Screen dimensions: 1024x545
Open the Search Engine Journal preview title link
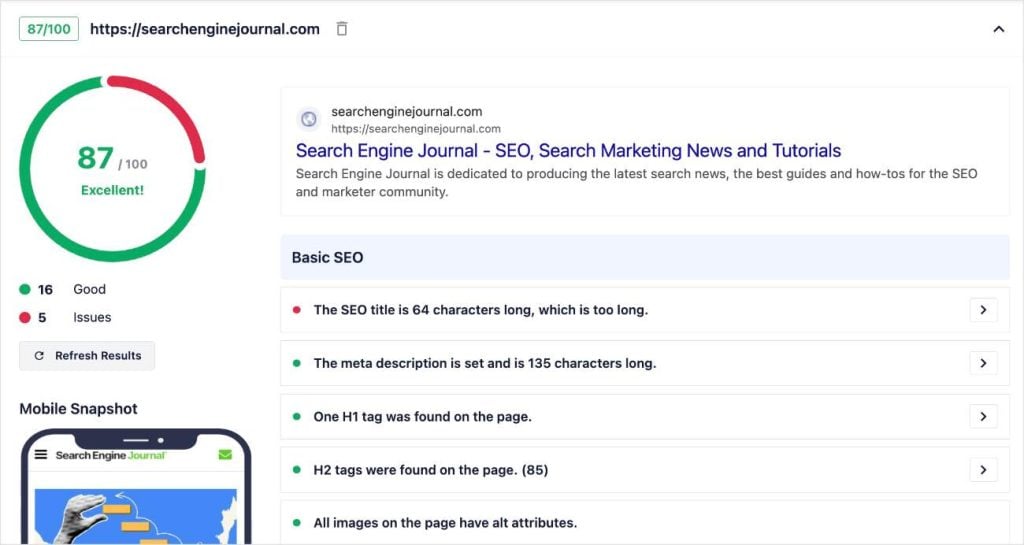[568, 151]
